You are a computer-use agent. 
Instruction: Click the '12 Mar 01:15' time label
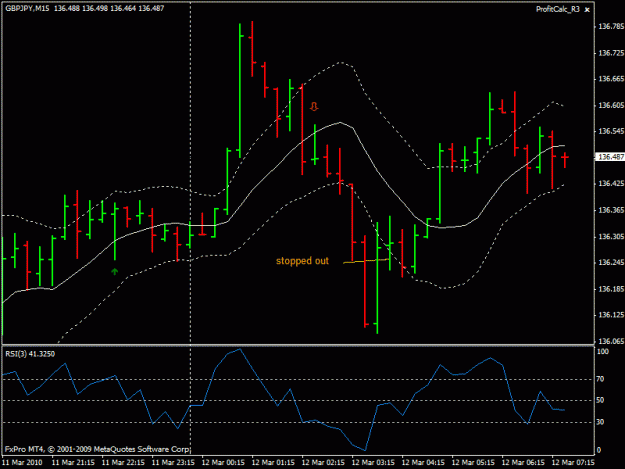coord(273,463)
